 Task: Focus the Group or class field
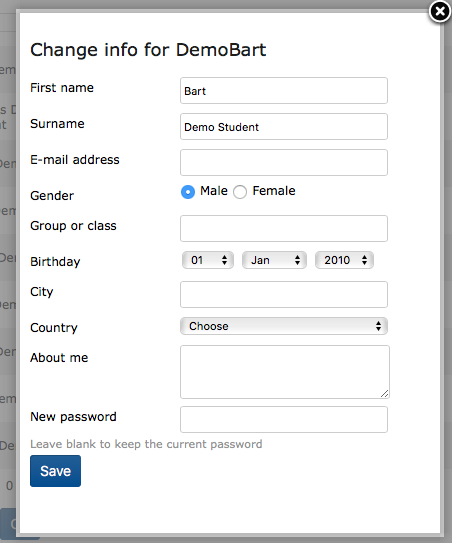pyautogui.click(x=284, y=229)
